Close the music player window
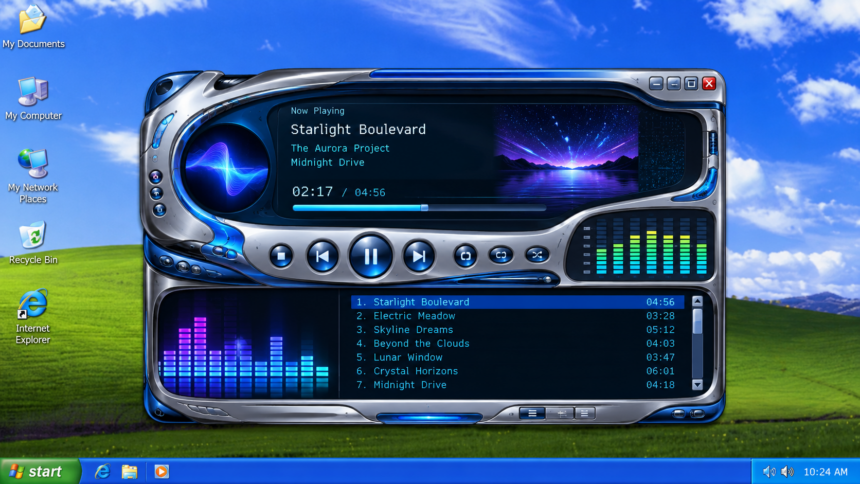Image resolution: width=860 pixels, height=484 pixels. [709, 83]
